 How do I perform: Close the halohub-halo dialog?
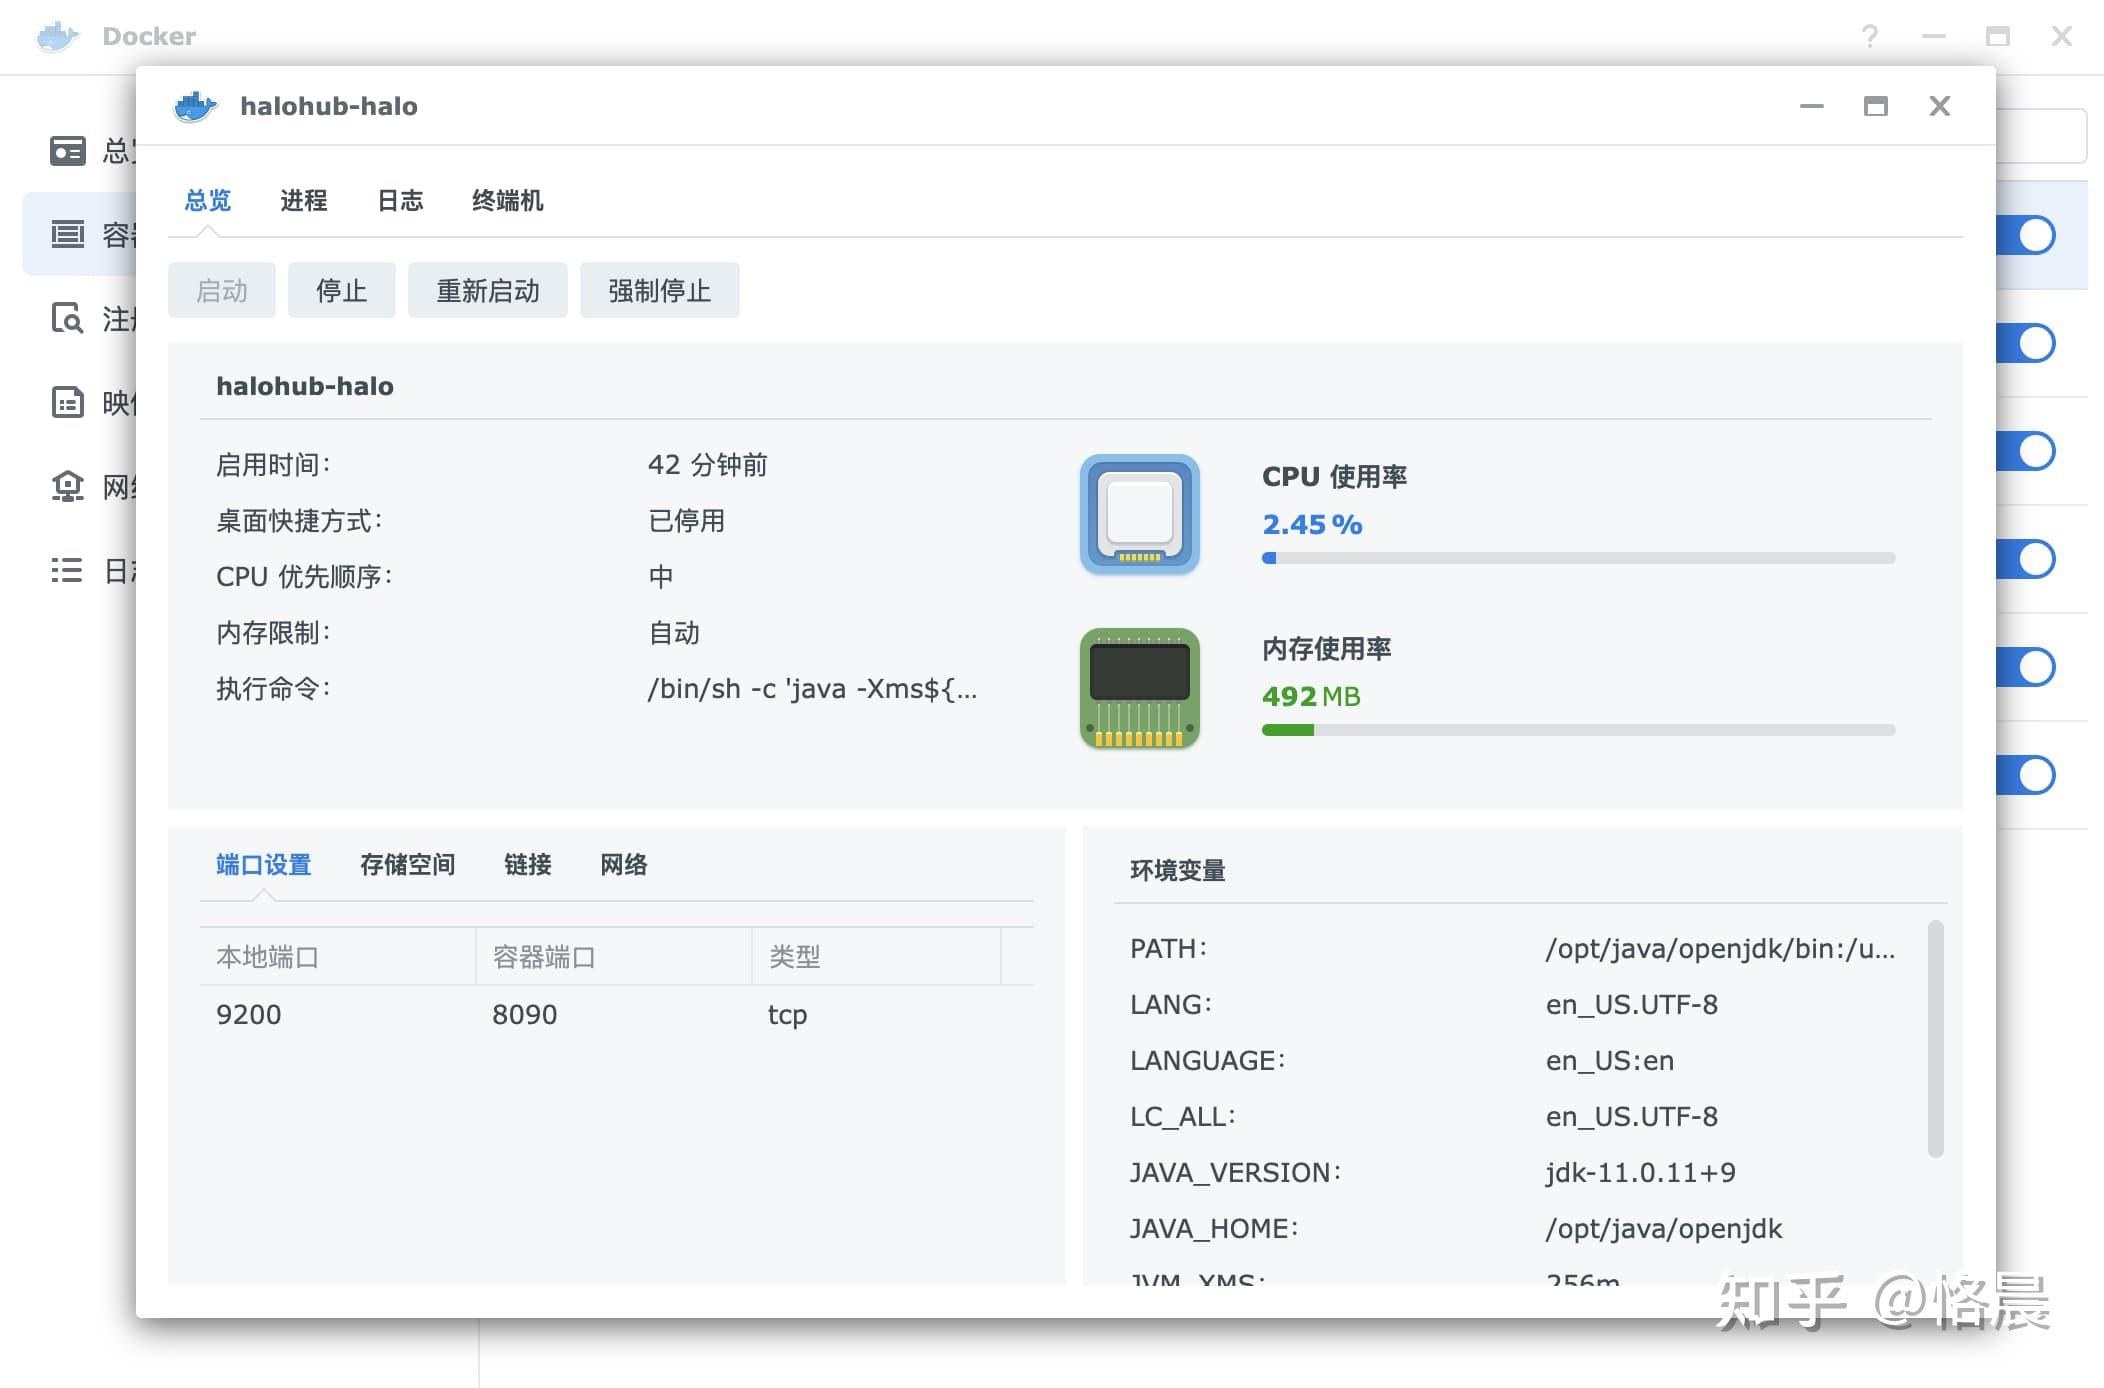(1940, 106)
